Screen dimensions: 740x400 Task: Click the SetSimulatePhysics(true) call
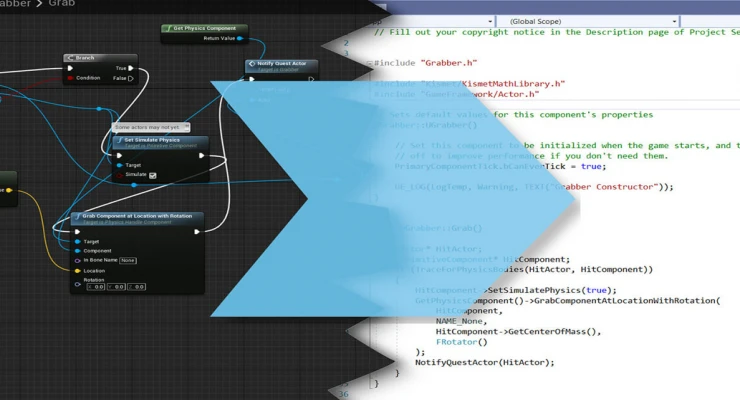coord(552,290)
